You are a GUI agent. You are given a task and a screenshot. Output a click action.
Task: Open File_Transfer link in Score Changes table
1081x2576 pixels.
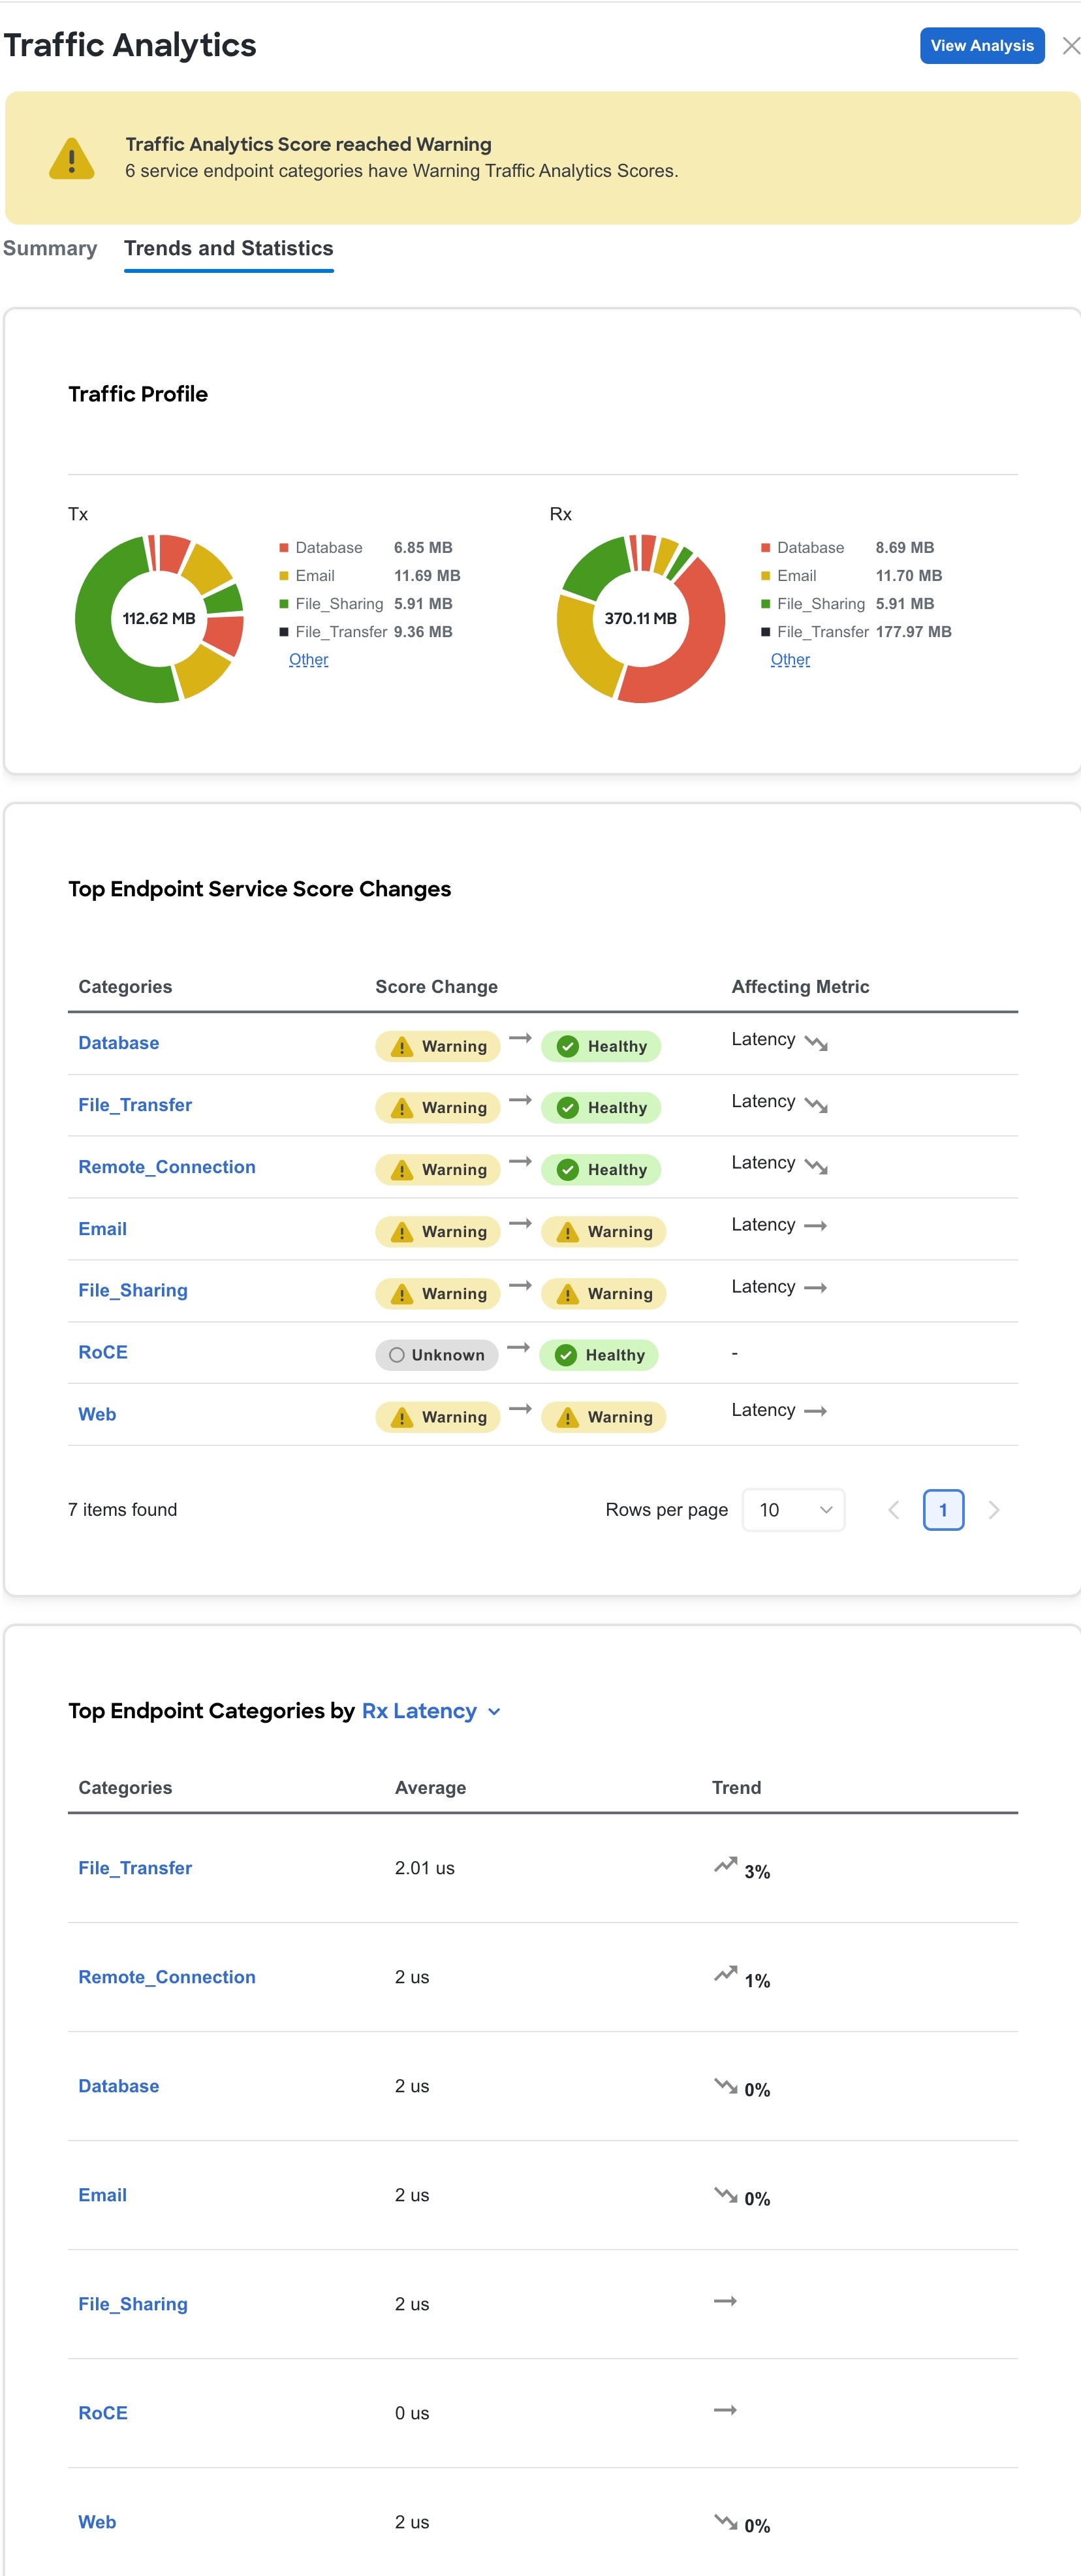pos(135,1104)
